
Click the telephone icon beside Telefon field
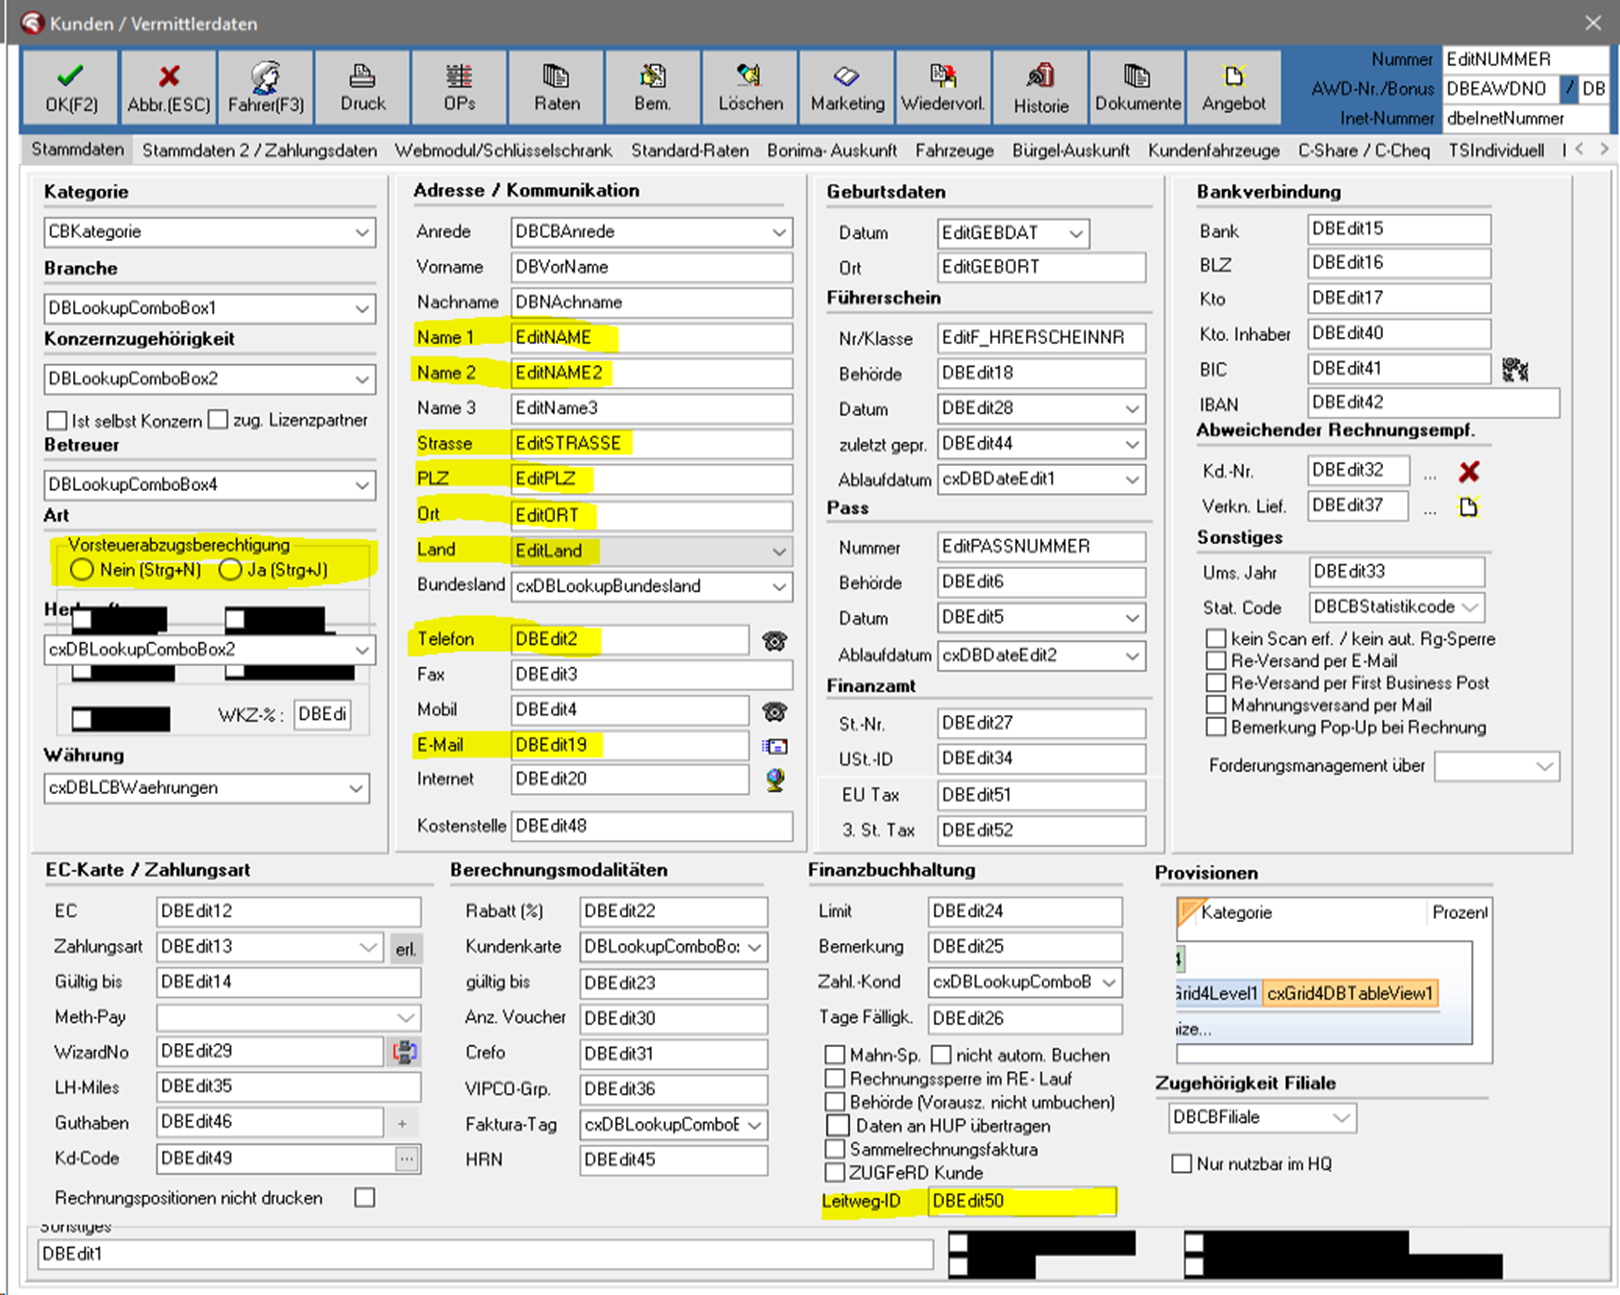click(x=774, y=641)
